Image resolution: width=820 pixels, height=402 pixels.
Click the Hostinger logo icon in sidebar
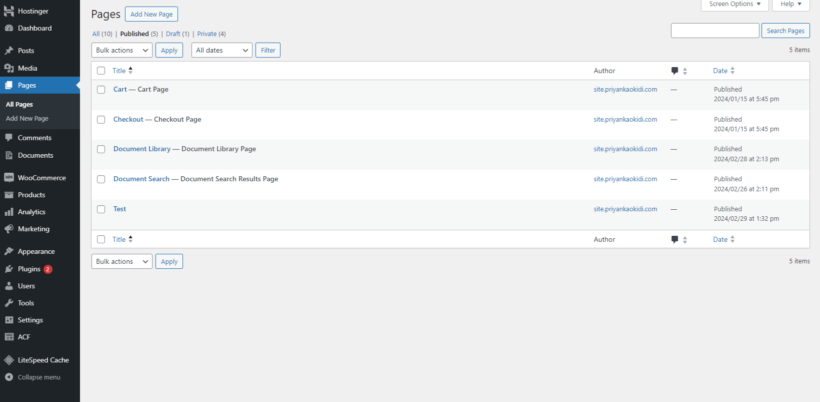pyautogui.click(x=8, y=10)
